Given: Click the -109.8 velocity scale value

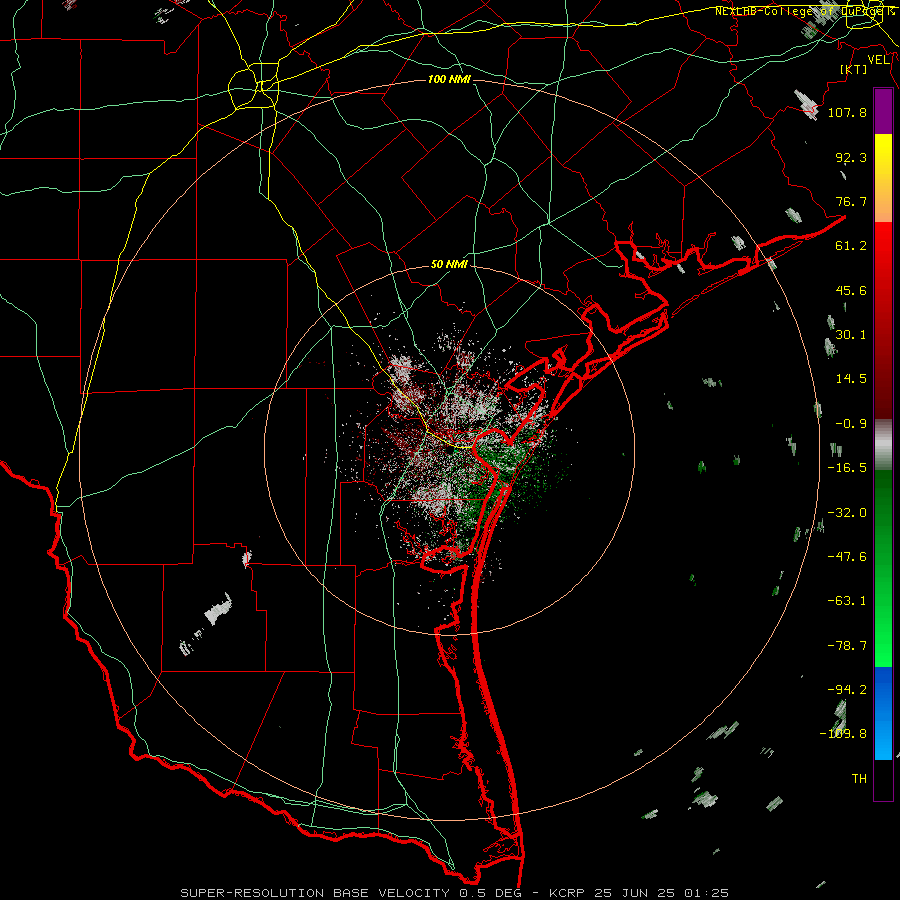Looking at the screenshot, I should pyautogui.click(x=843, y=734).
